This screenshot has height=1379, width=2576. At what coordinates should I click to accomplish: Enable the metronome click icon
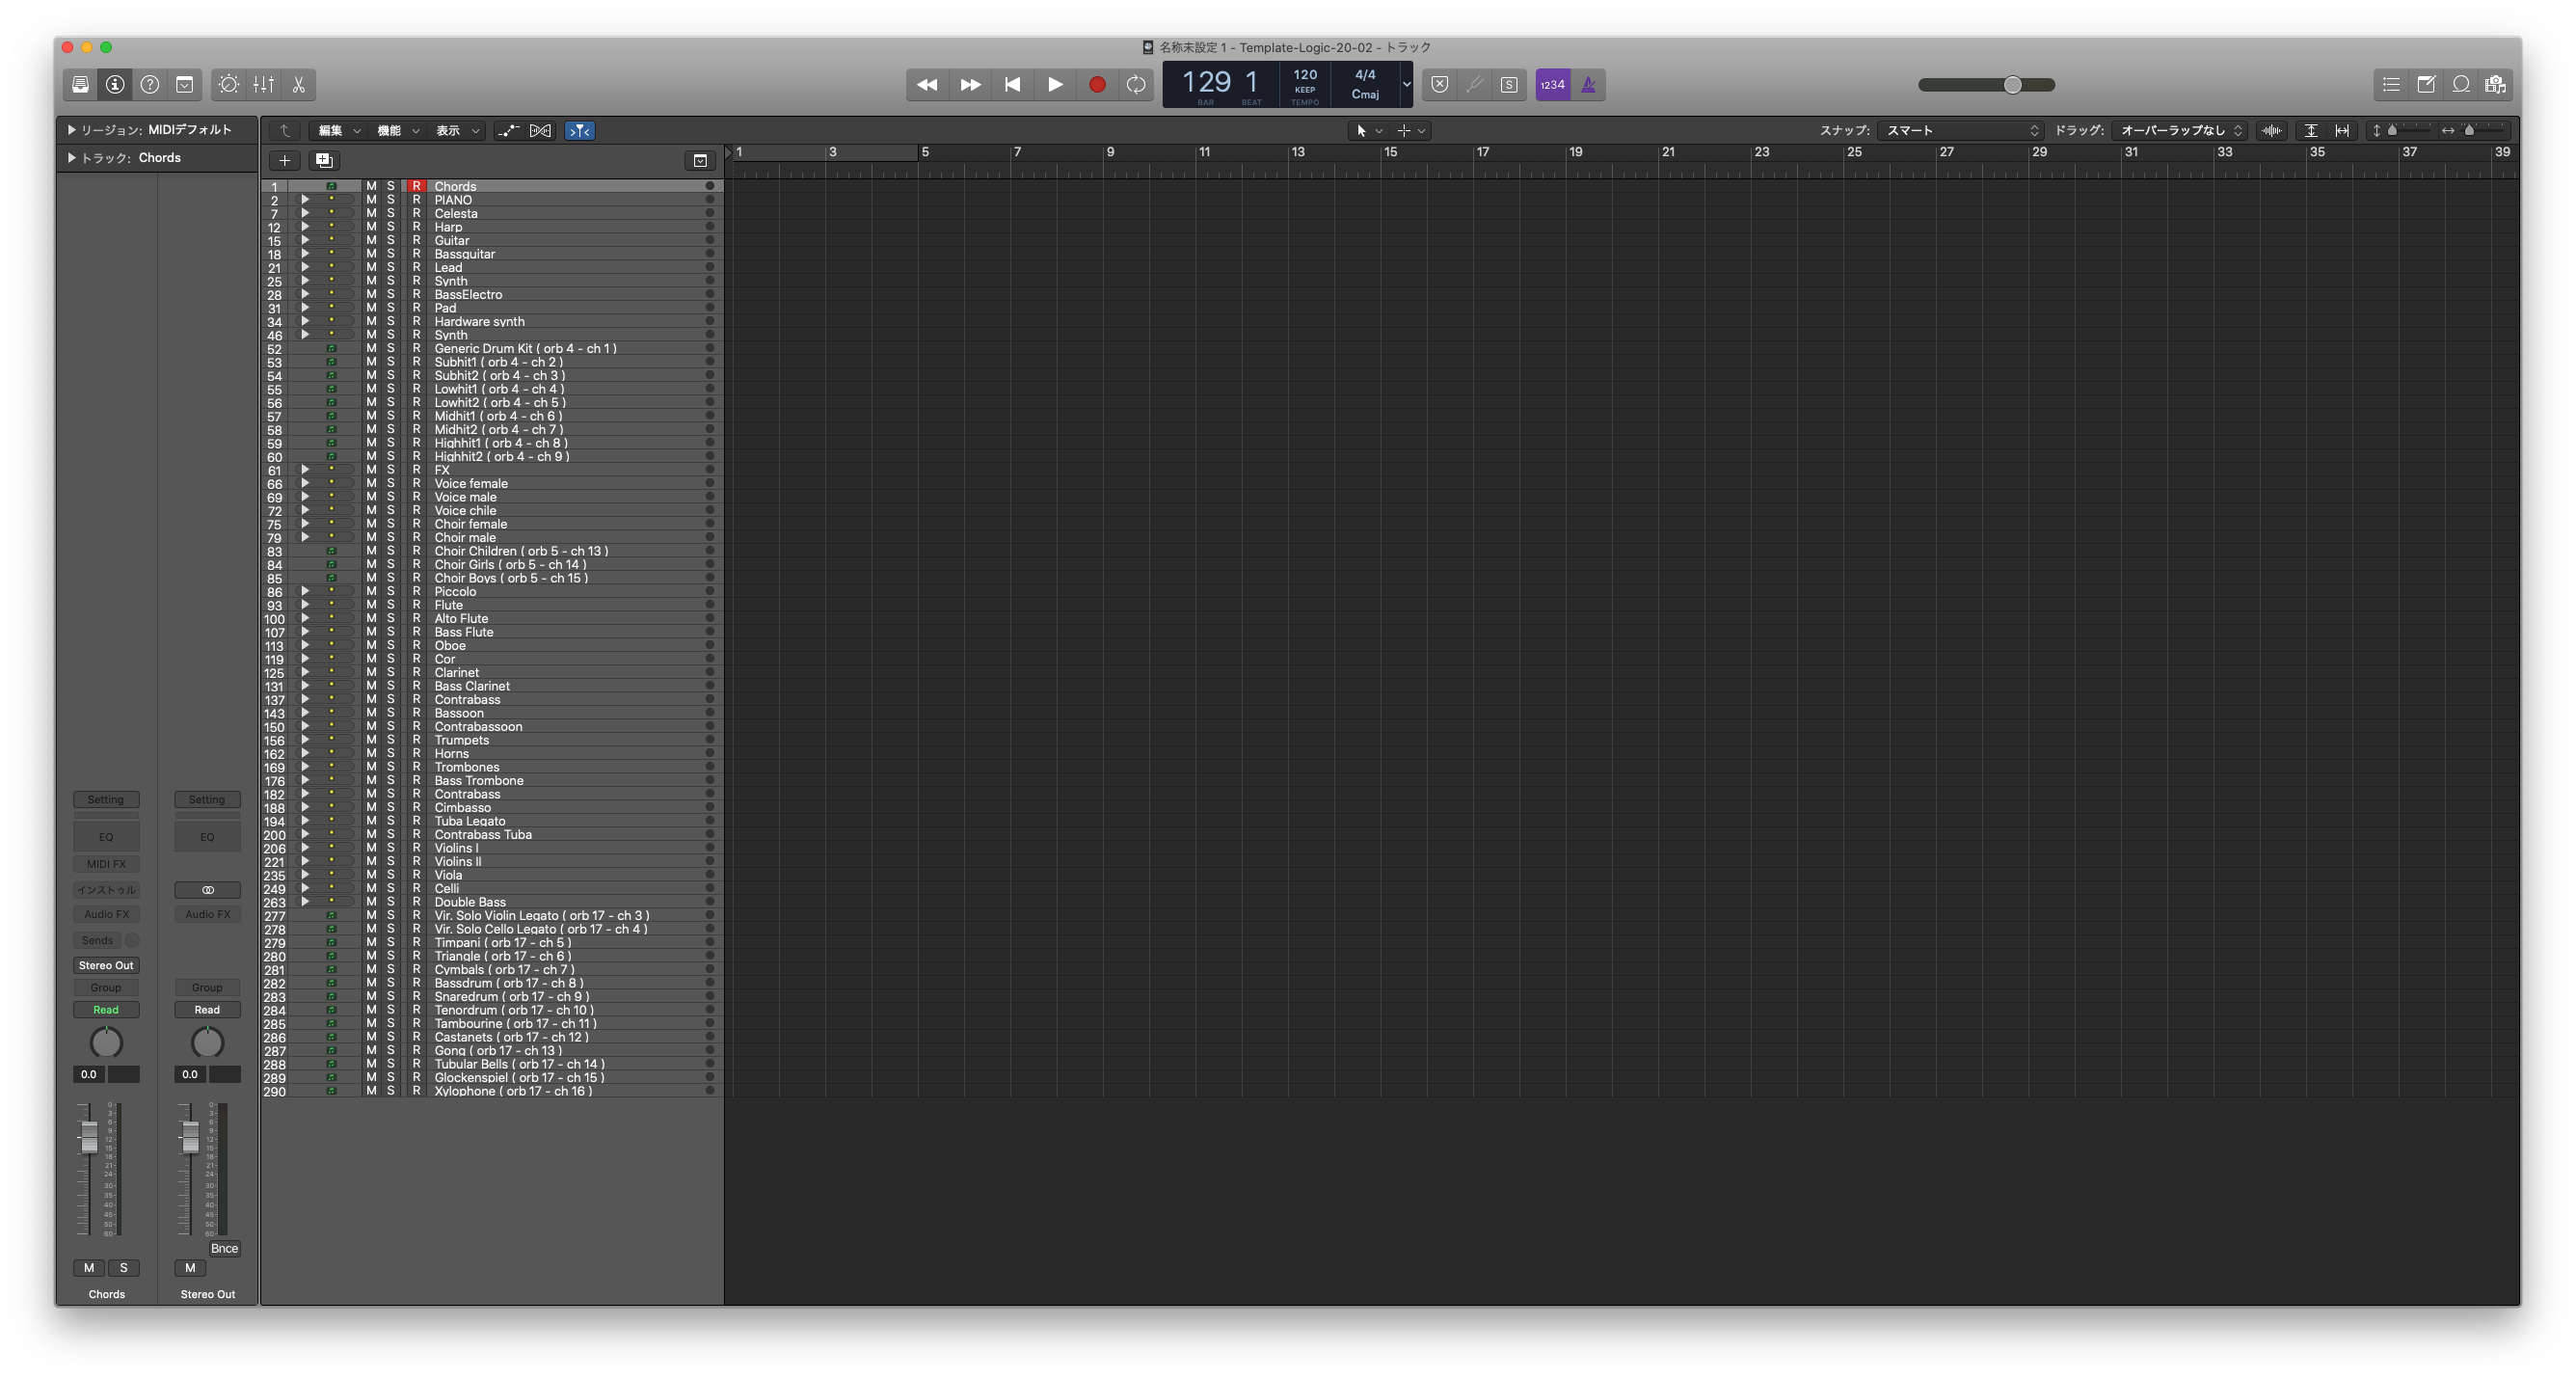click(1588, 85)
